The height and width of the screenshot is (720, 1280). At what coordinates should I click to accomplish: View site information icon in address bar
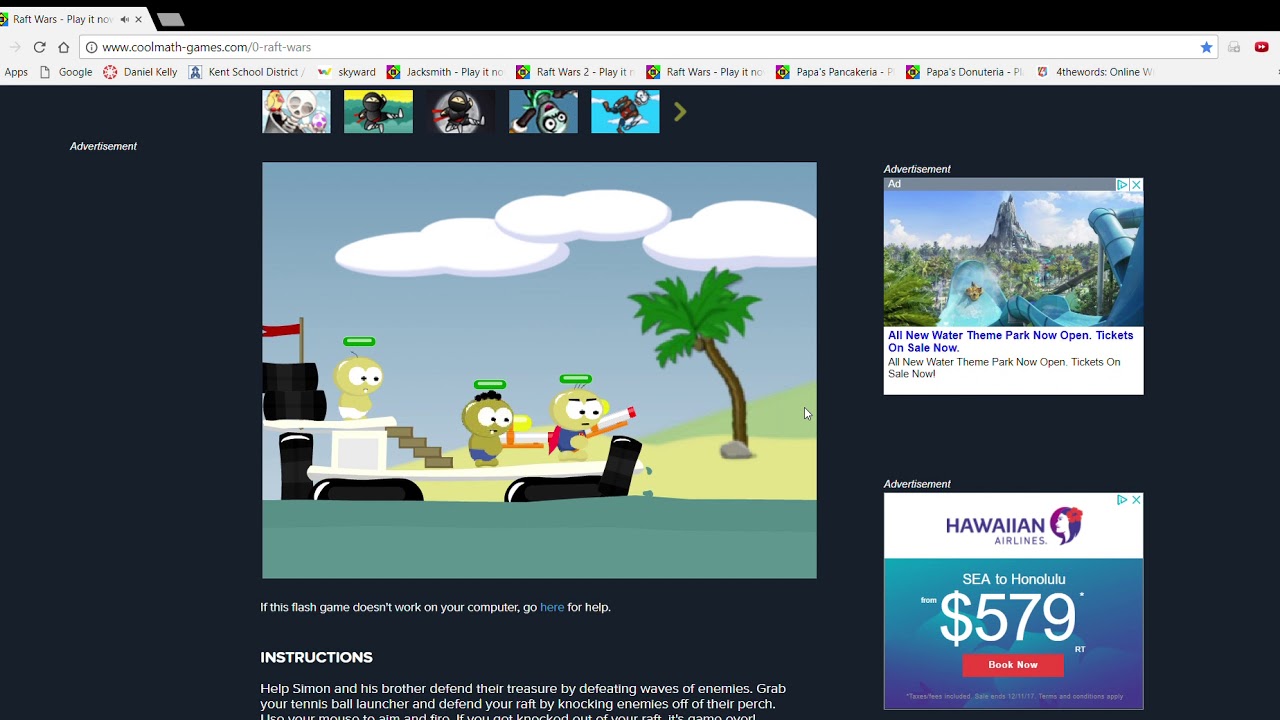pos(91,47)
